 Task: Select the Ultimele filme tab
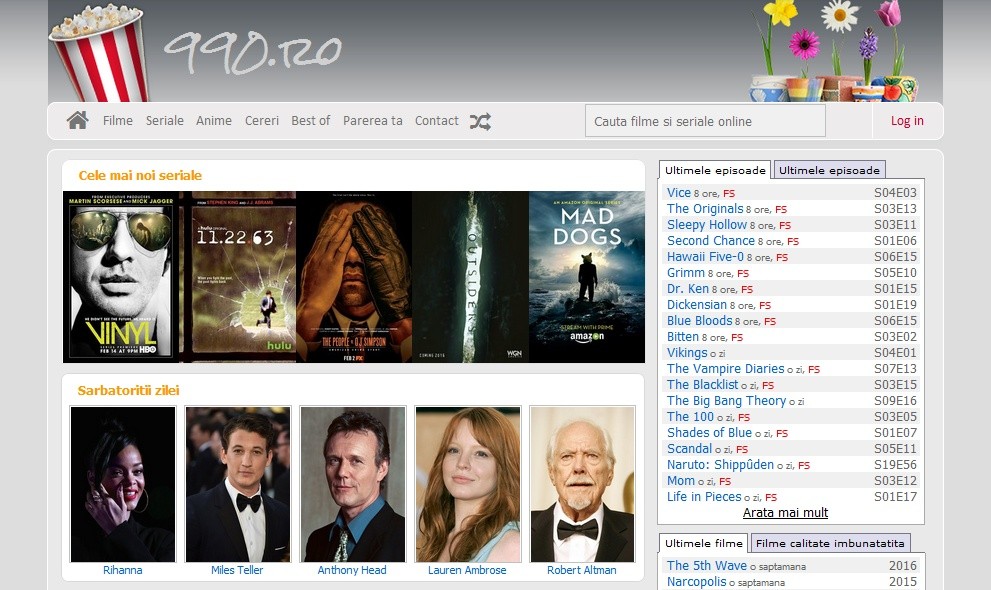pos(704,543)
